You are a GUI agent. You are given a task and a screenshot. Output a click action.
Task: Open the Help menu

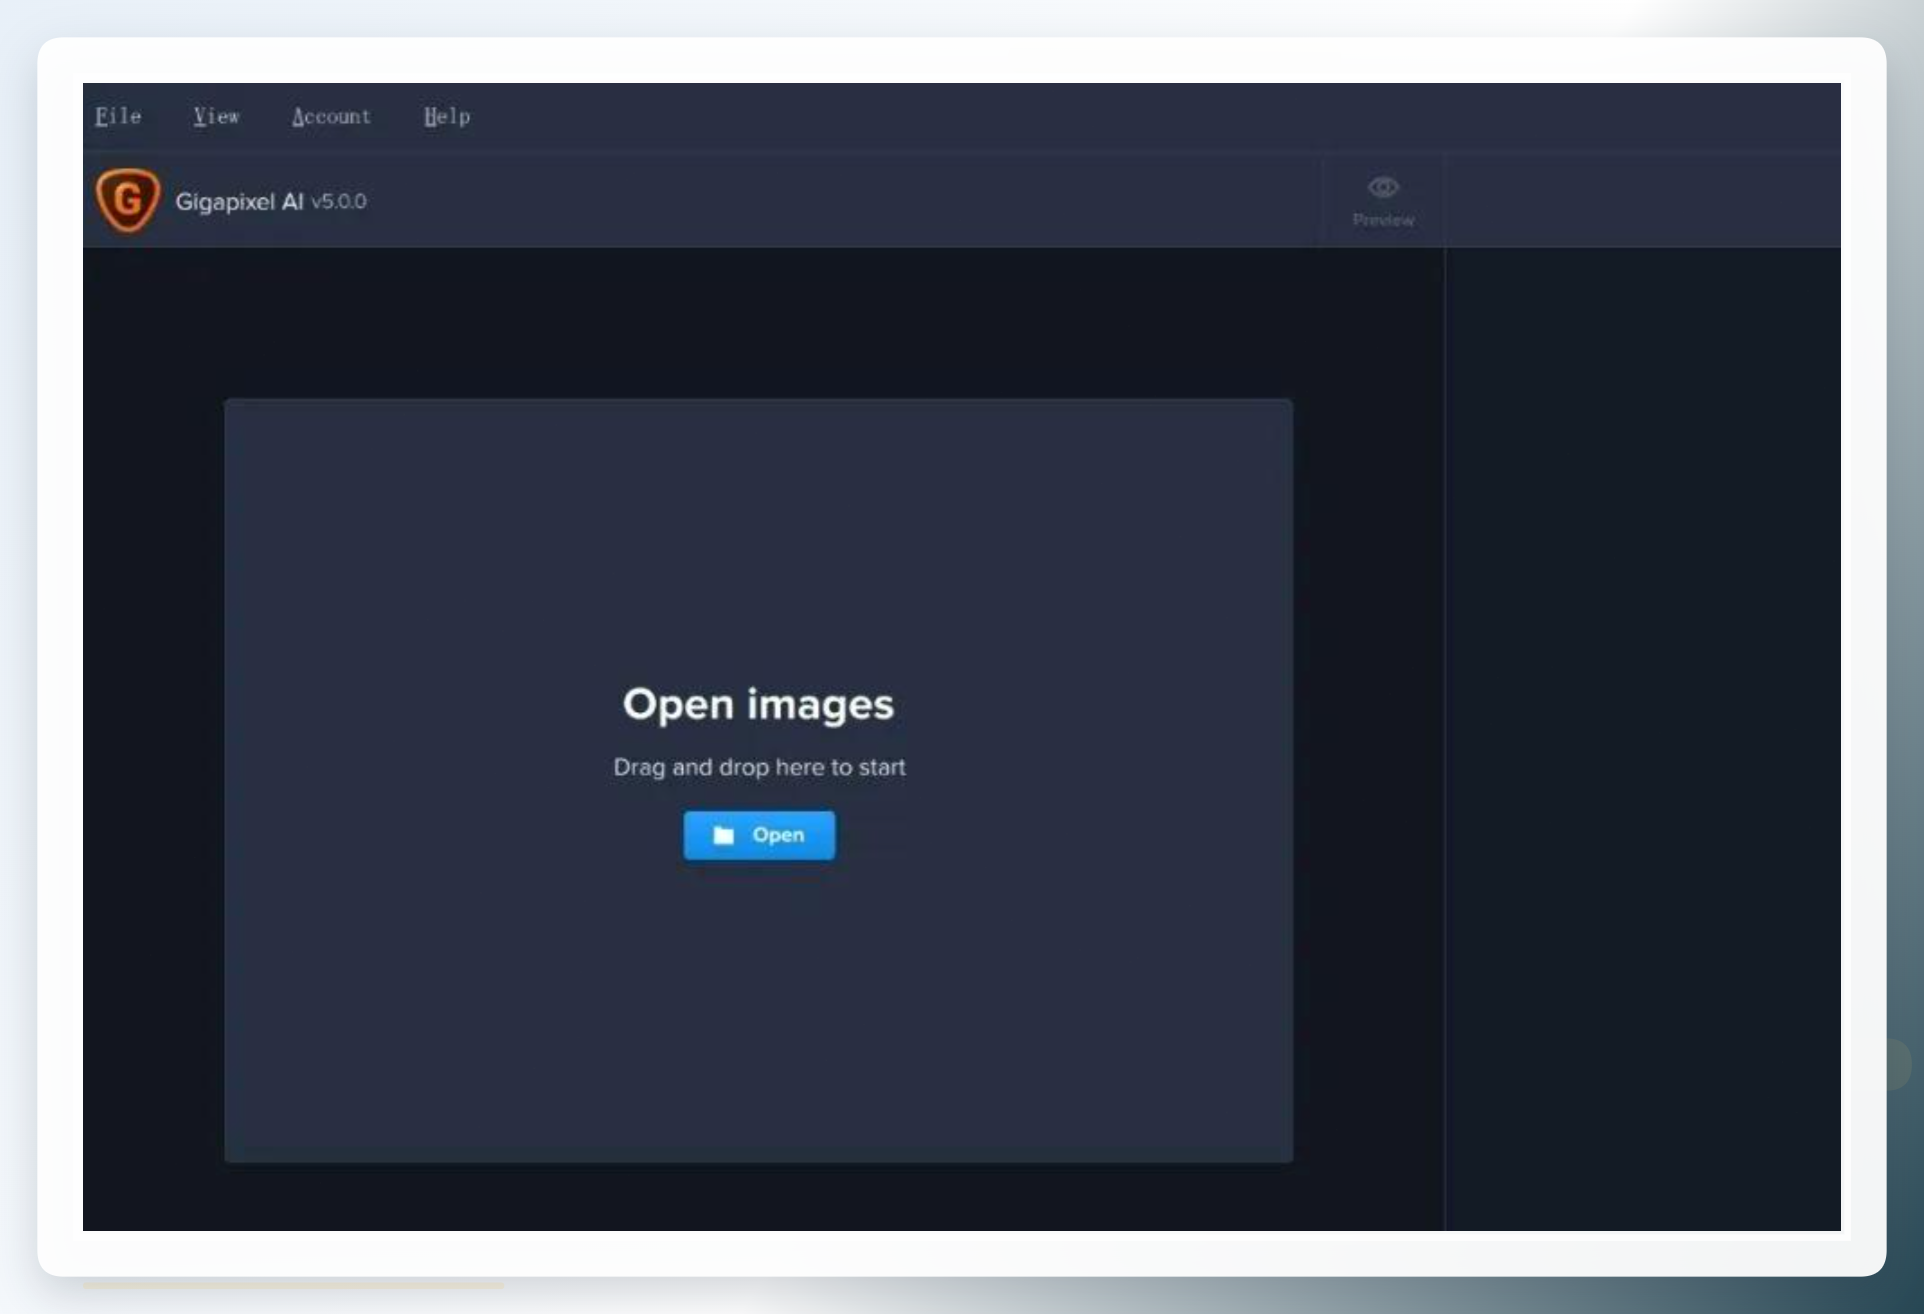point(446,116)
